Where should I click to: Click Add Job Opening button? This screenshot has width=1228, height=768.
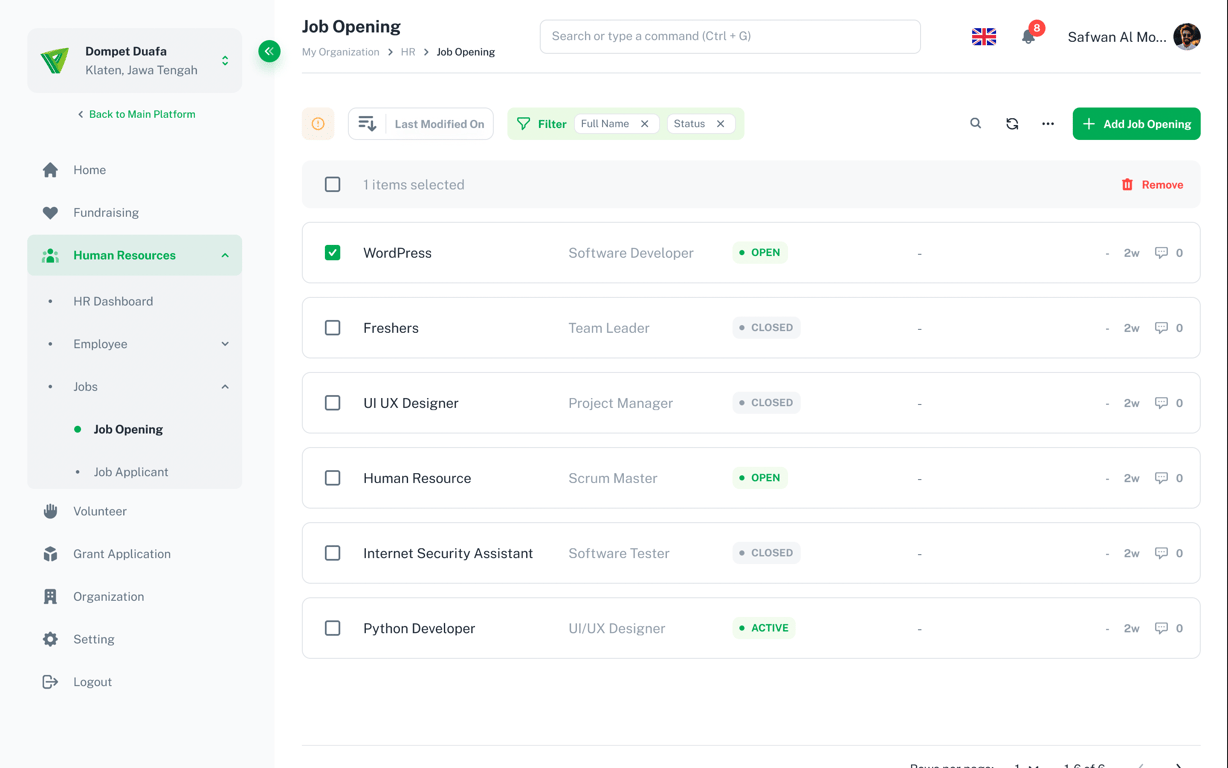(1136, 124)
